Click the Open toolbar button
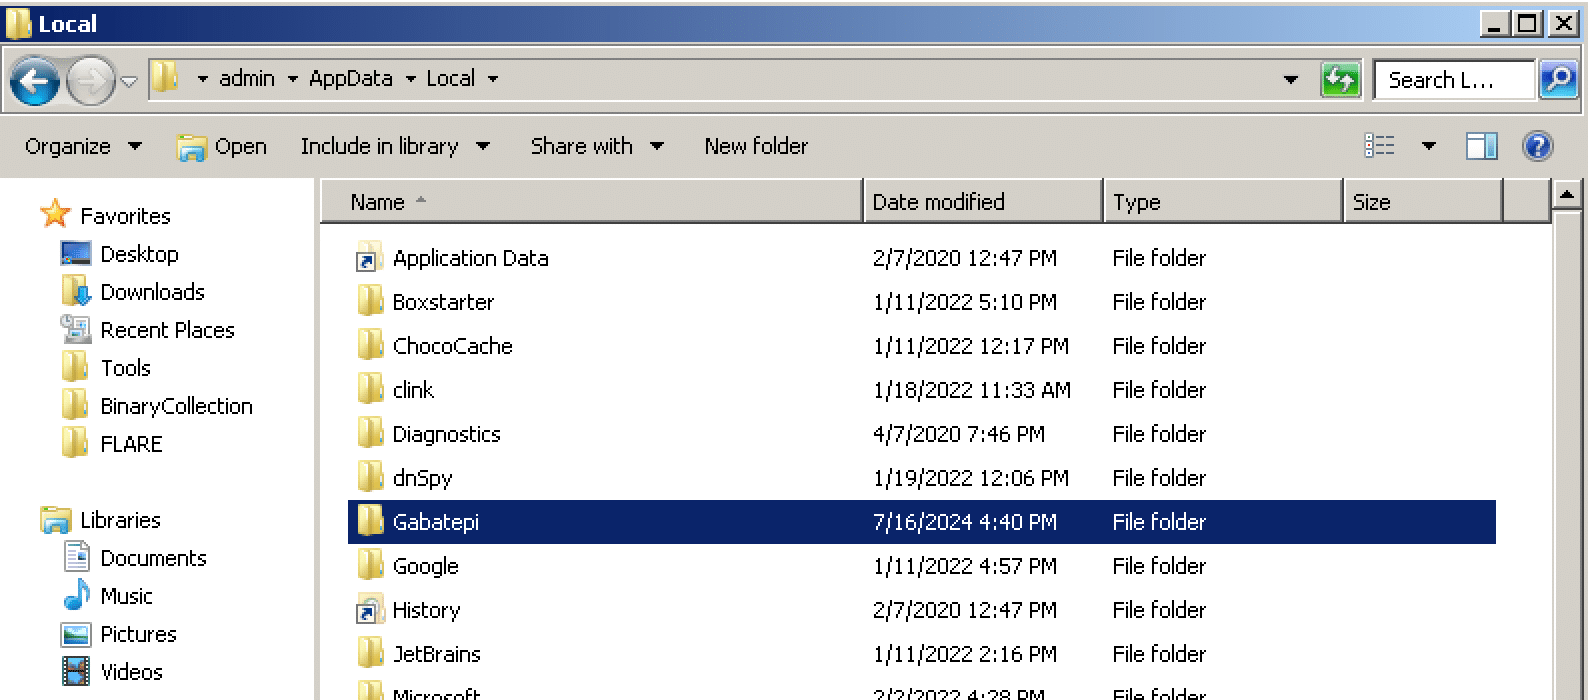The image size is (1588, 700). (222, 146)
